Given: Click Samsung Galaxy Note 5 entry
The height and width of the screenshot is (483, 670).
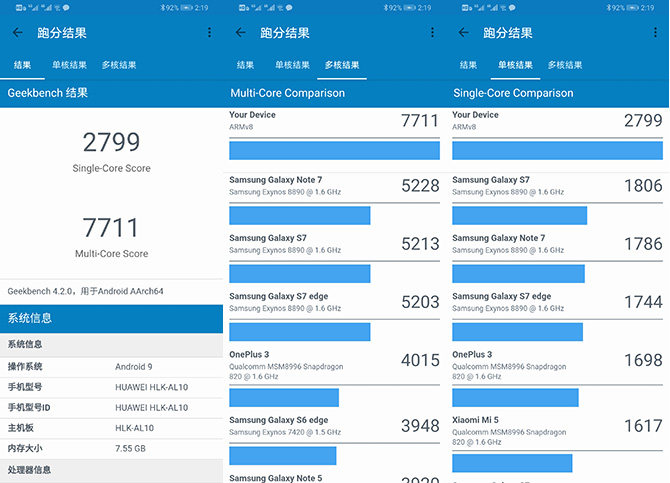Looking at the screenshot, I should tap(334, 478).
